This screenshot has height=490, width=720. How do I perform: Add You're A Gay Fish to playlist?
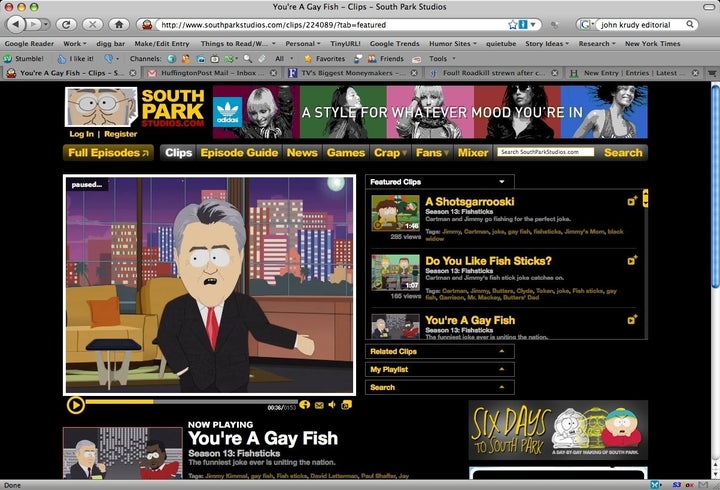click(x=632, y=319)
